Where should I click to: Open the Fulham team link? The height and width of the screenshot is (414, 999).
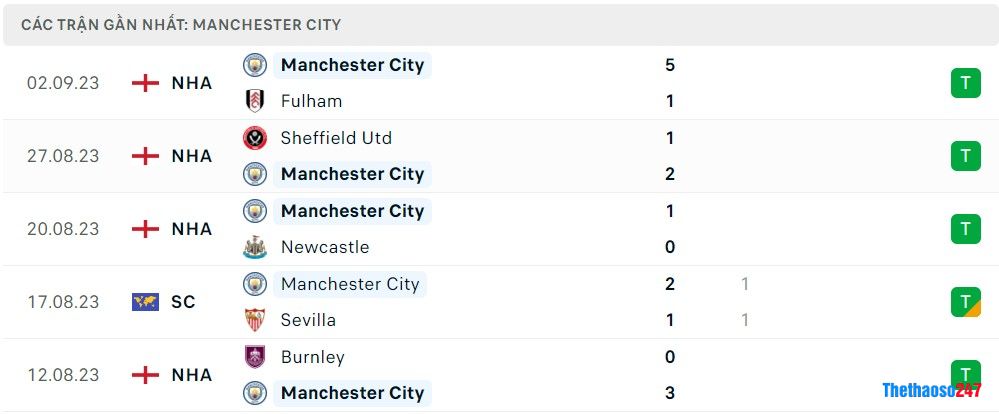(x=312, y=101)
